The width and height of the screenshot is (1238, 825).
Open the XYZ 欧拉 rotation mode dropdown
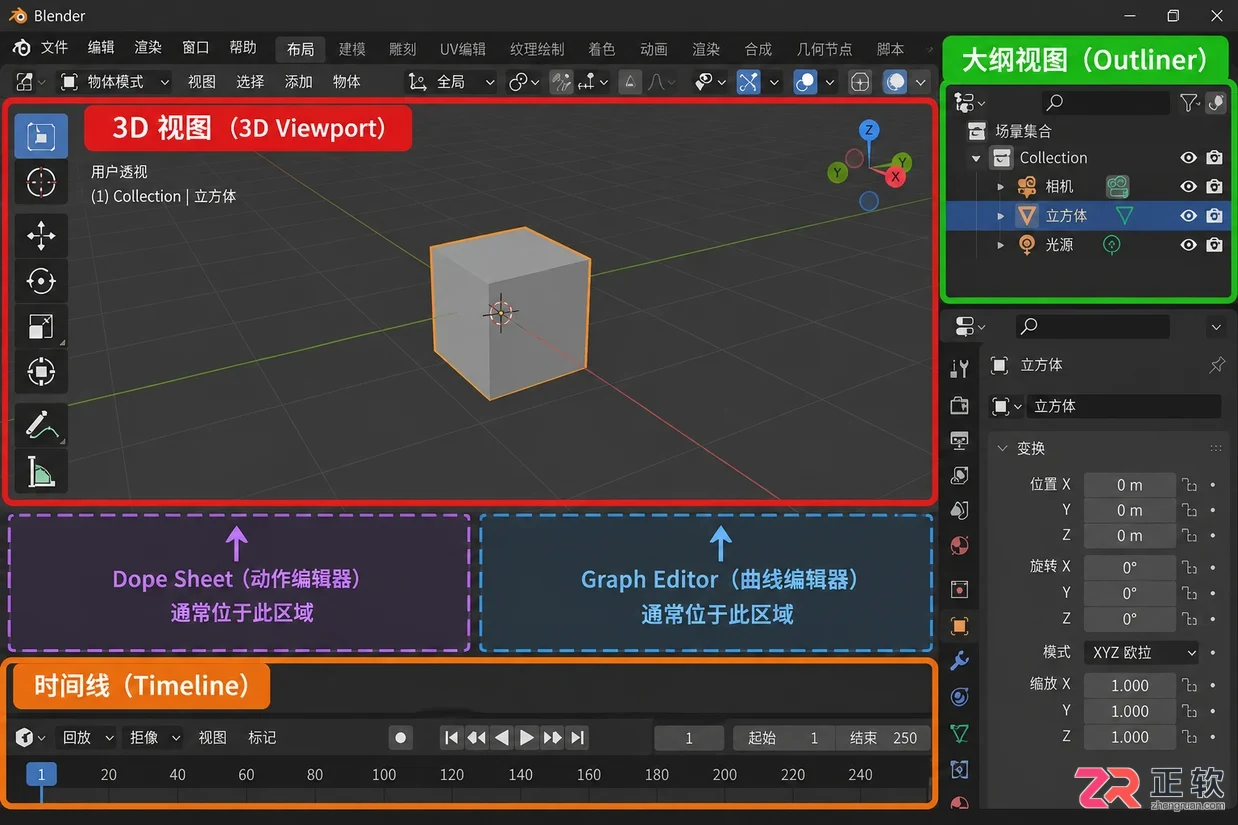click(x=1142, y=652)
